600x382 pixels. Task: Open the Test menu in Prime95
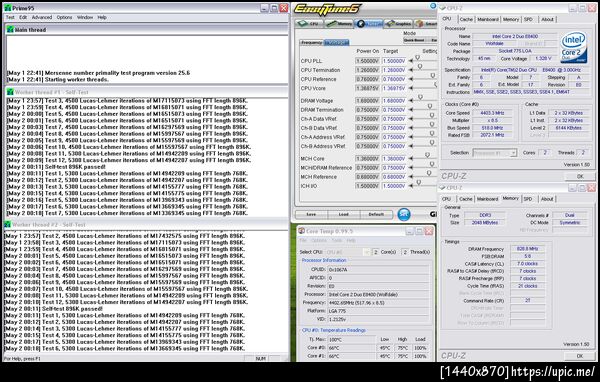click(x=10, y=17)
